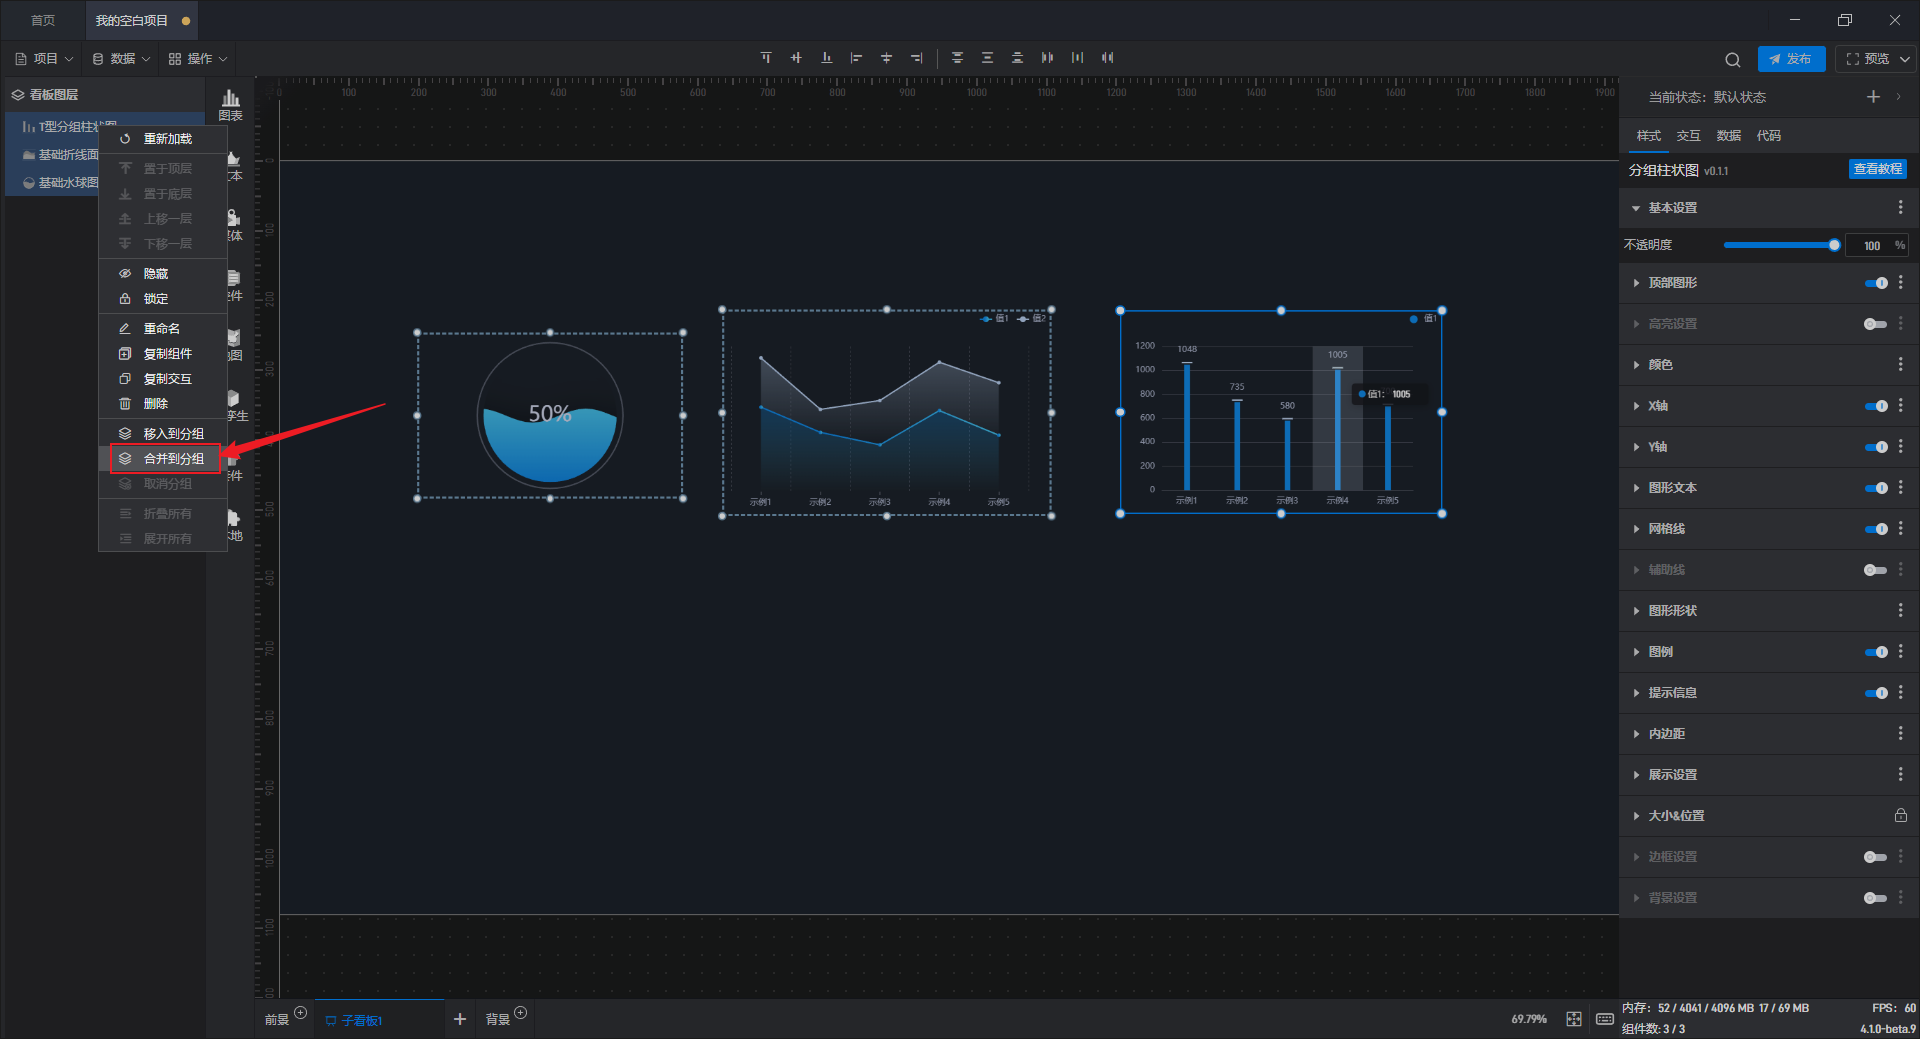Screen dimensions: 1920x1039
Task: Click the 查看教程 button
Action: tap(1877, 170)
